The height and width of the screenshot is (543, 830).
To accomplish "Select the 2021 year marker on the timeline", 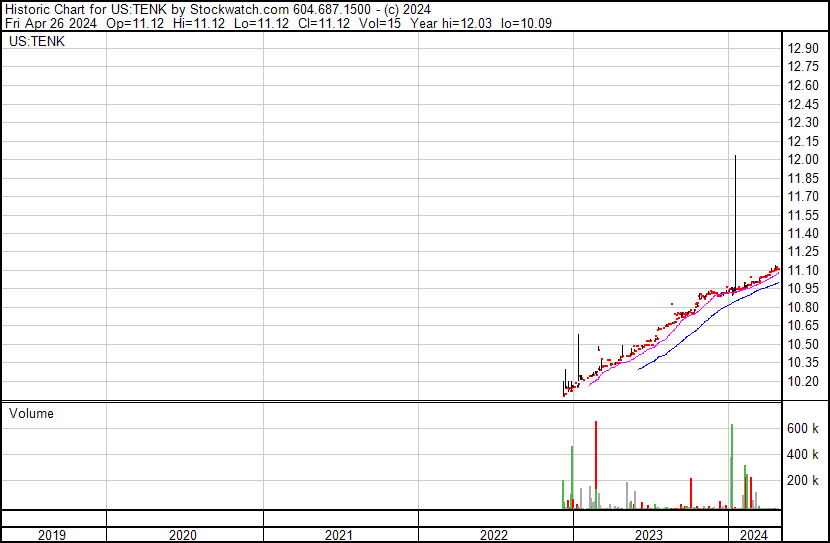I will pyautogui.click(x=340, y=535).
